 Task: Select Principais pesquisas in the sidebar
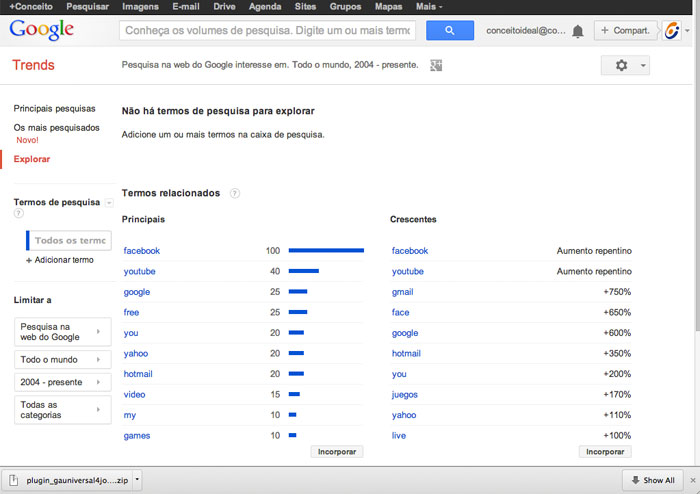pyautogui.click(x=54, y=108)
